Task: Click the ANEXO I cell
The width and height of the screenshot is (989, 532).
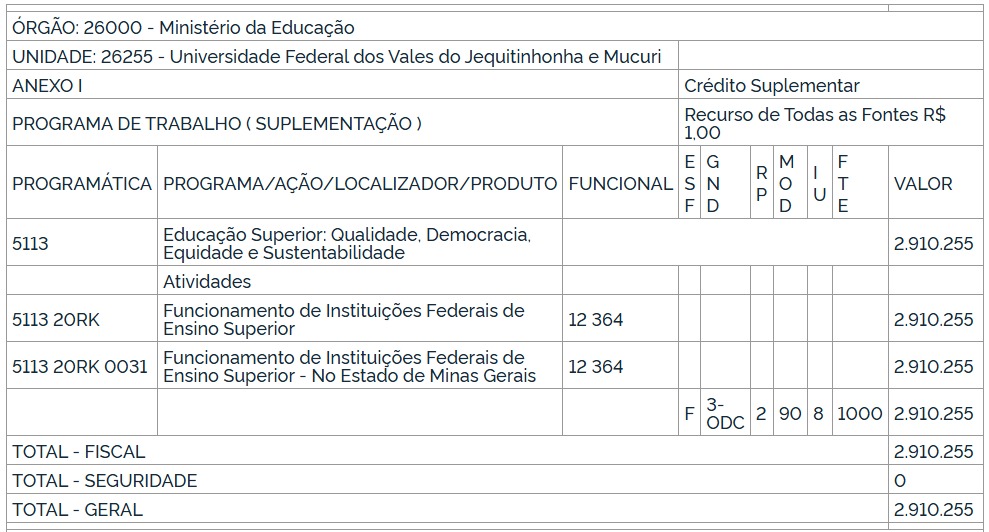Action: pyautogui.click(x=48, y=86)
